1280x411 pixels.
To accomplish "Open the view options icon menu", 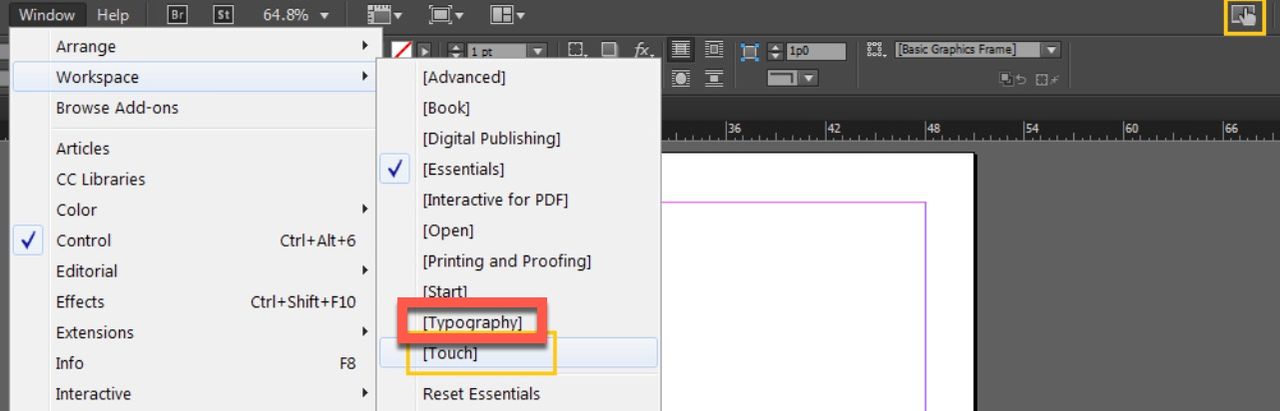I will click(x=385, y=15).
